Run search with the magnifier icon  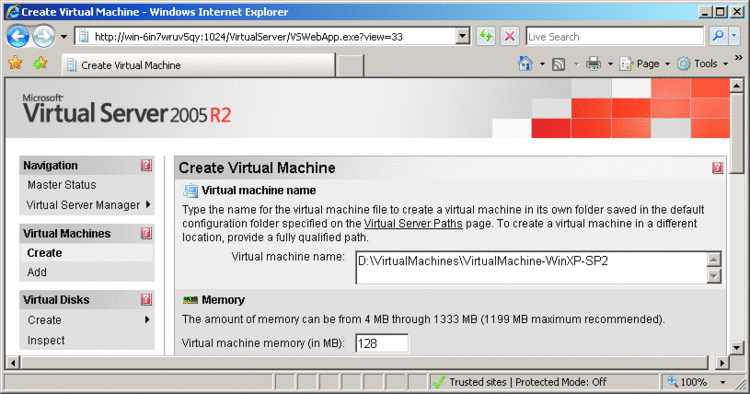pyautogui.click(x=717, y=36)
